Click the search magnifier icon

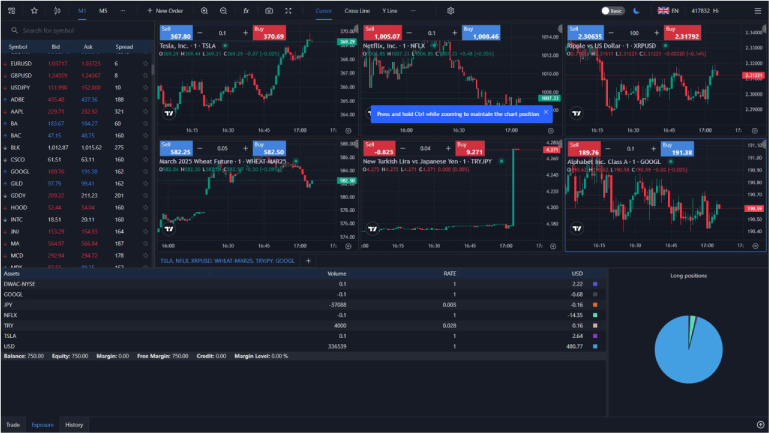point(15,30)
